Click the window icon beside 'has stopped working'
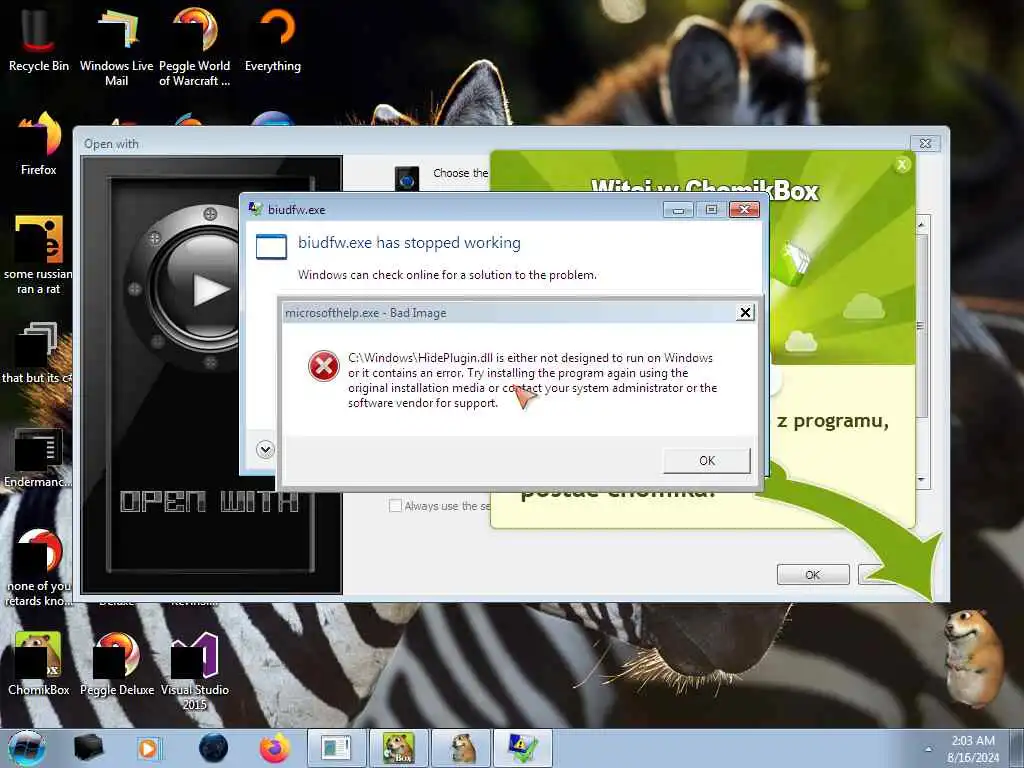This screenshot has height=768, width=1024. coord(271,247)
